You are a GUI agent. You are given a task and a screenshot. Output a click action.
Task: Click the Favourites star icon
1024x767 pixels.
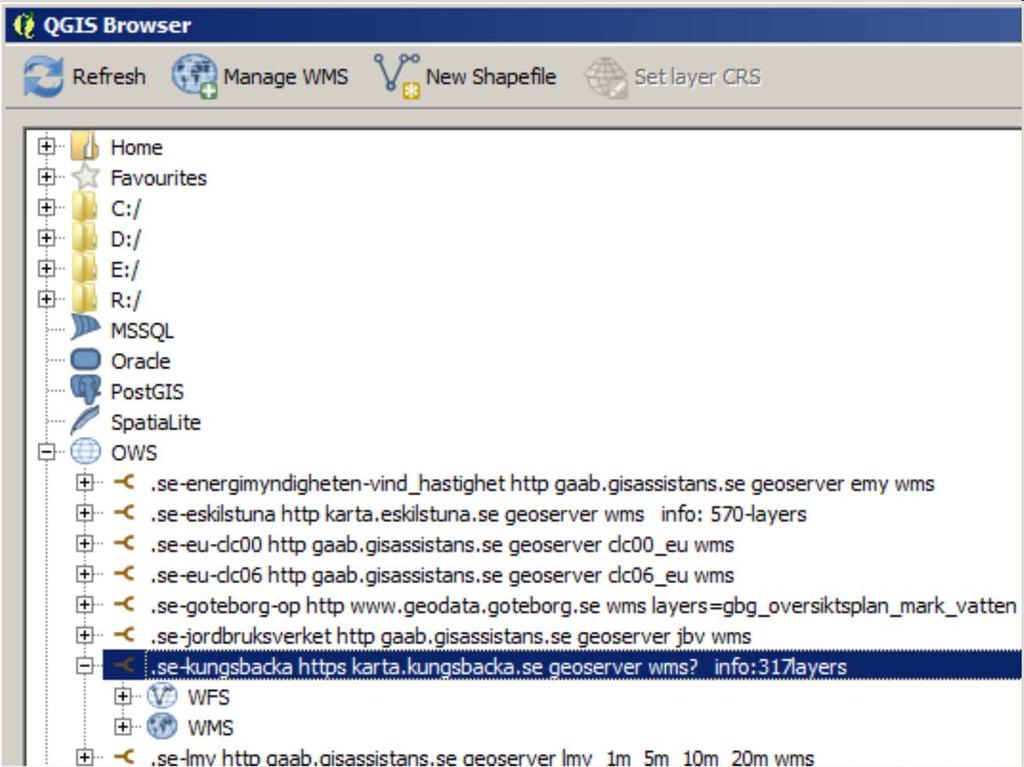pyautogui.click(x=86, y=177)
